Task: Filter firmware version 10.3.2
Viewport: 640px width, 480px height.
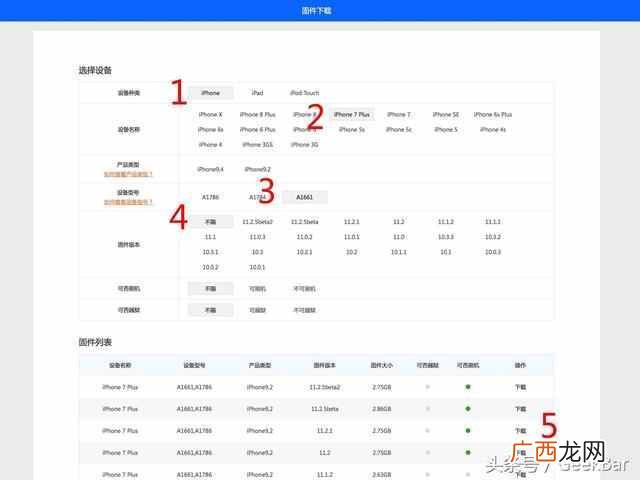Action: click(x=493, y=237)
